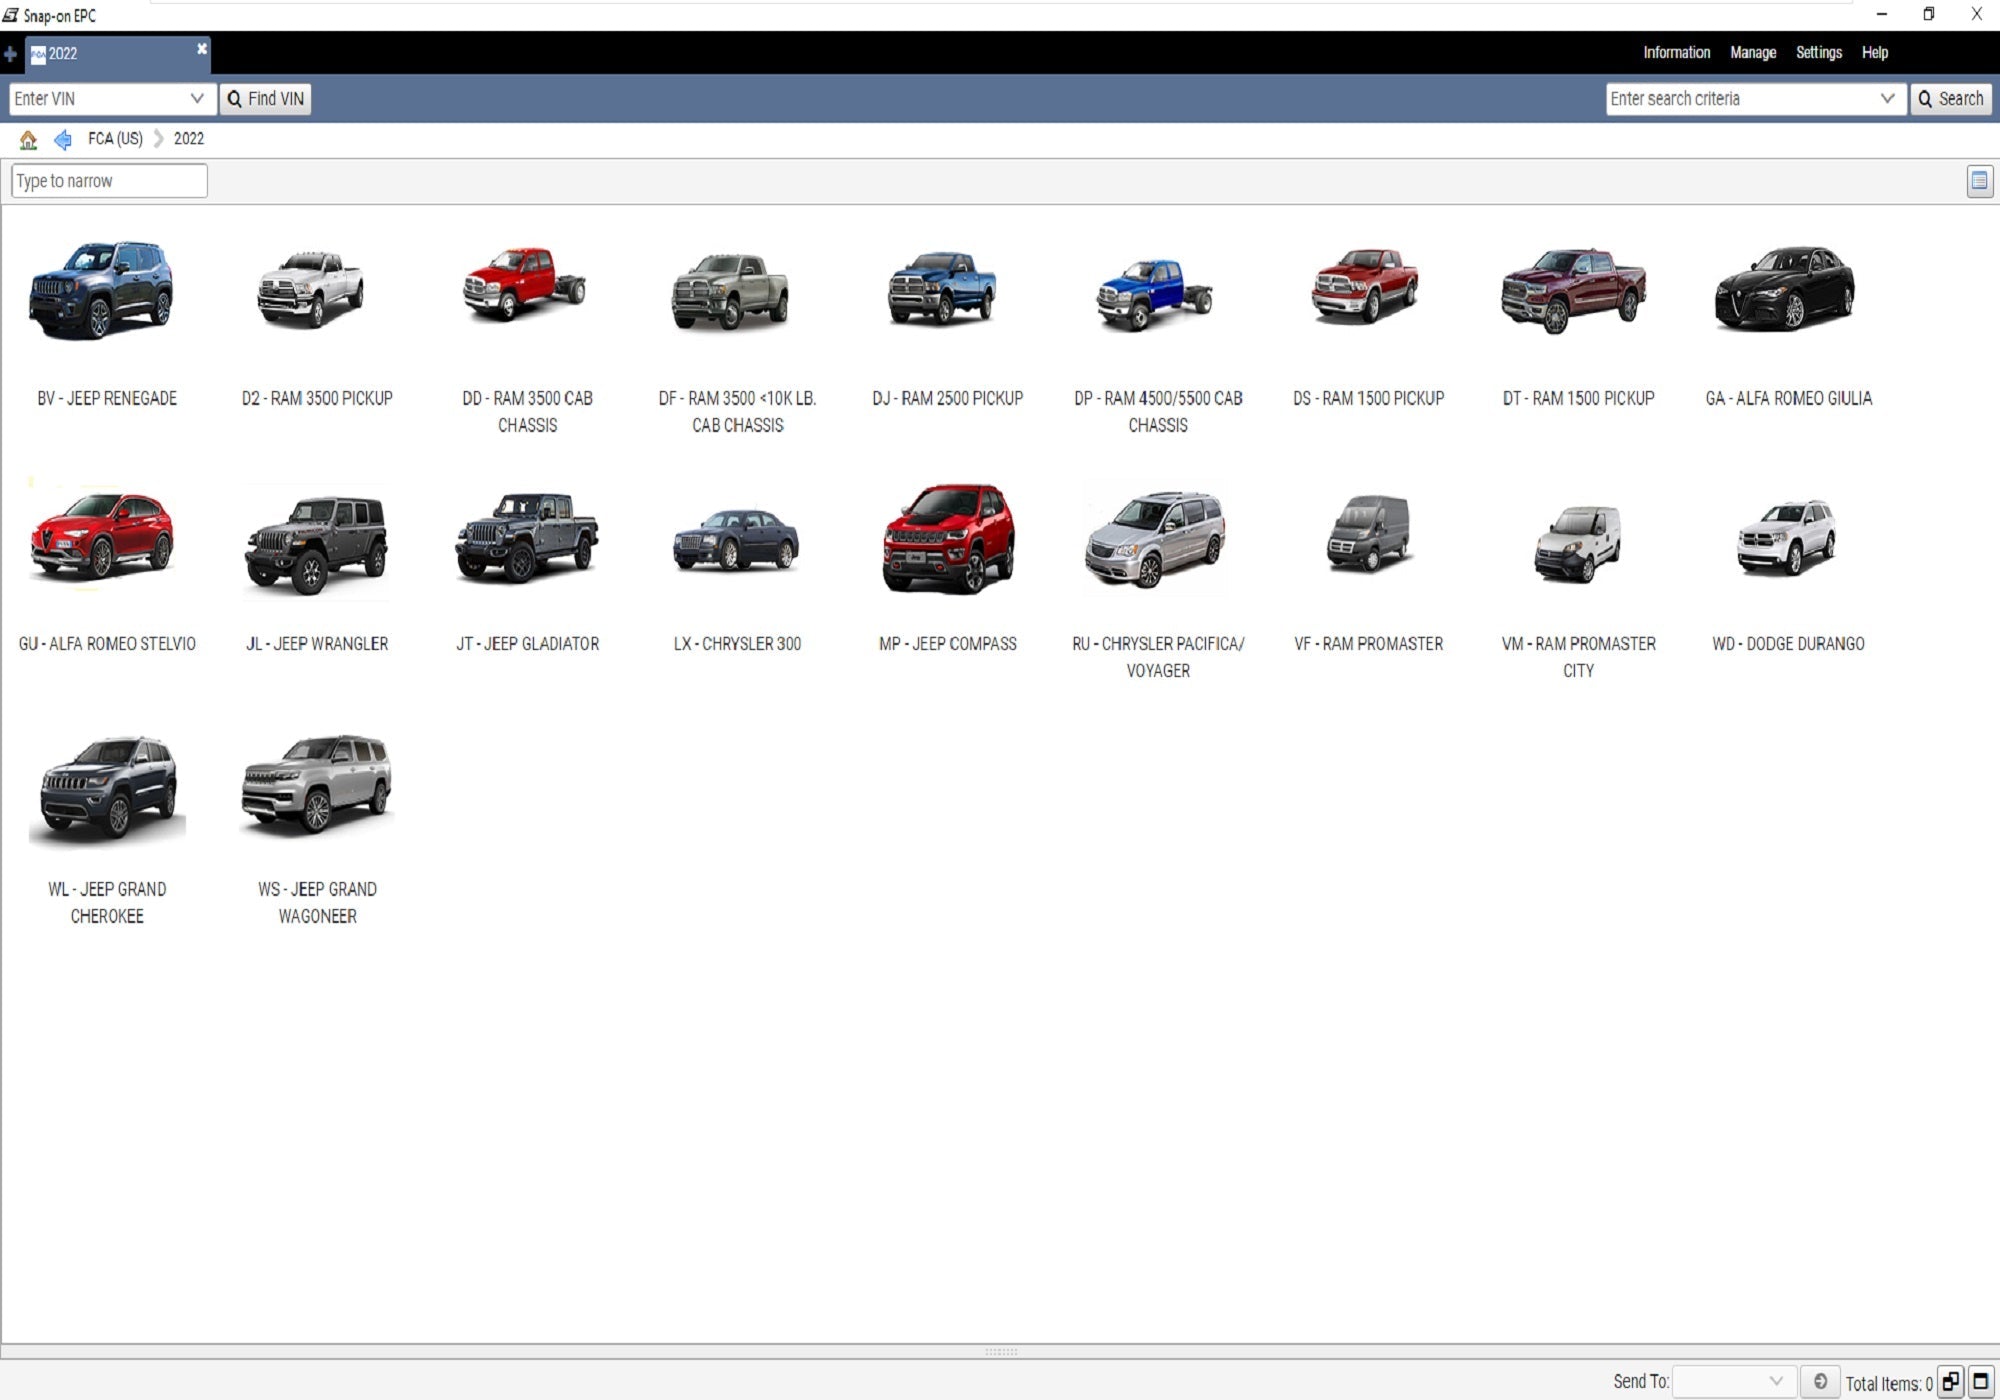Close the 2022 tab
The height and width of the screenshot is (1400, 2000).
(202, 49)
